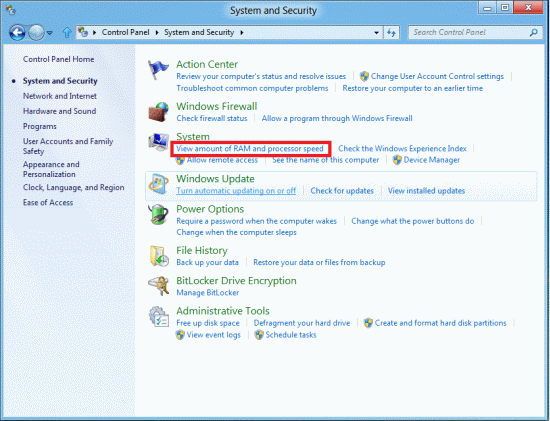Click Check firewall status link
The image size is (550, 421).
click(212, 119)
